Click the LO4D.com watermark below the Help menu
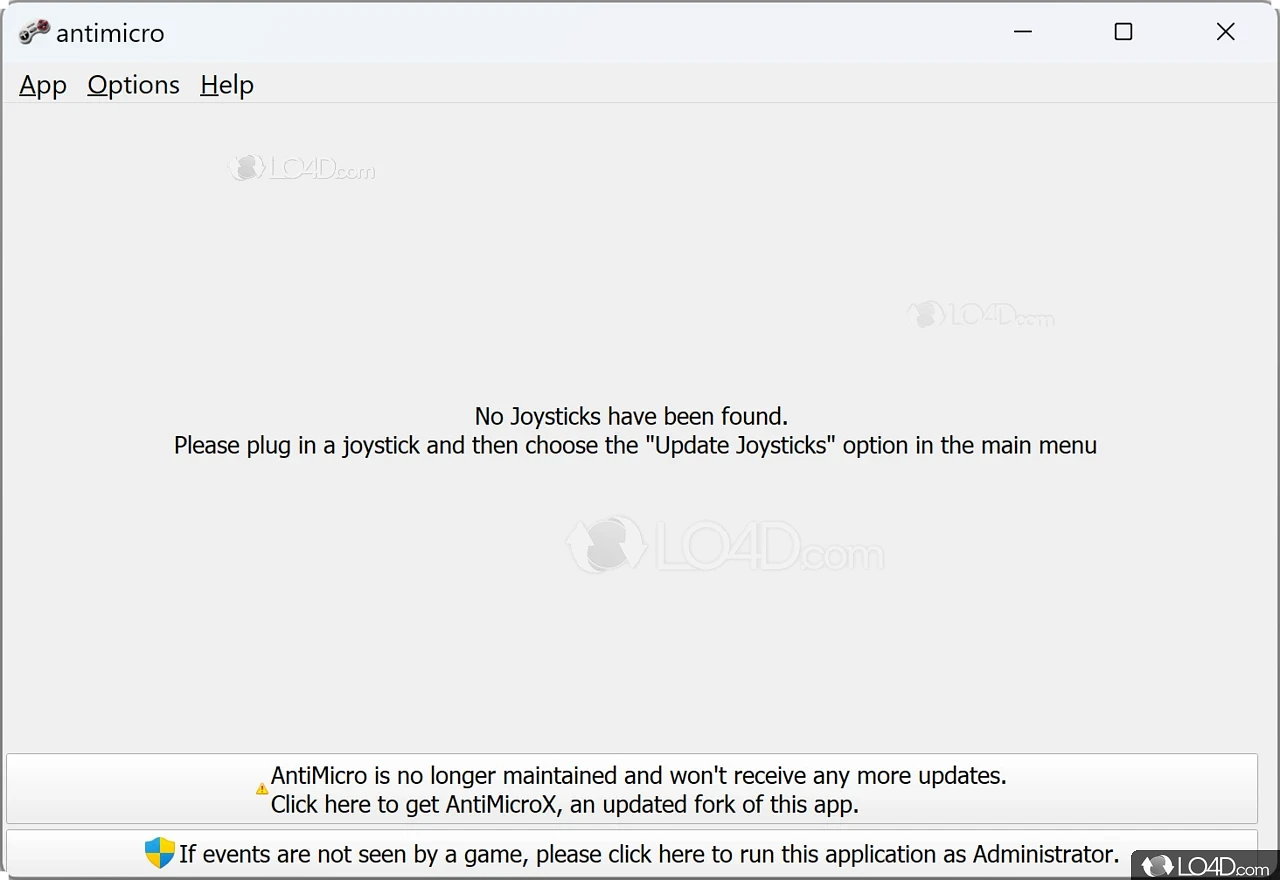The height and width of the screenshot is (880, 1280). pyautogui.click(x=302, y=168)
